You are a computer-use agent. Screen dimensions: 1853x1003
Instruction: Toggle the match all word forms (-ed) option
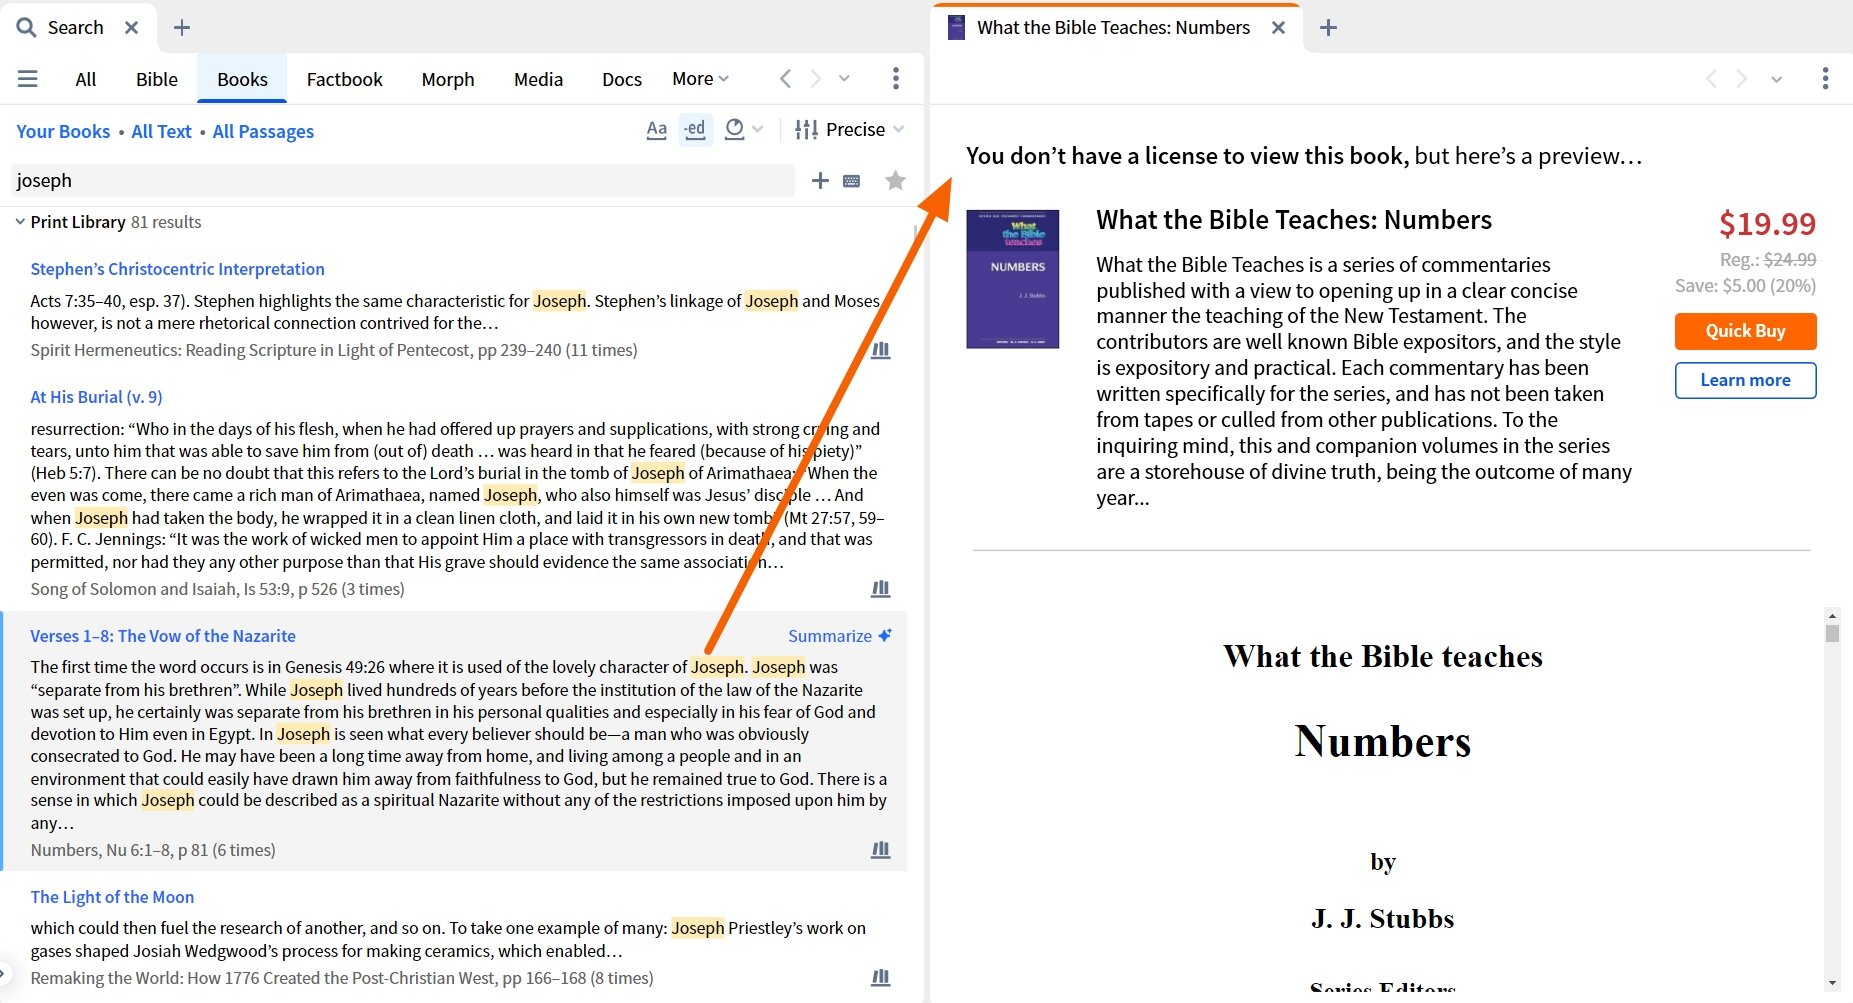point(695,129)
